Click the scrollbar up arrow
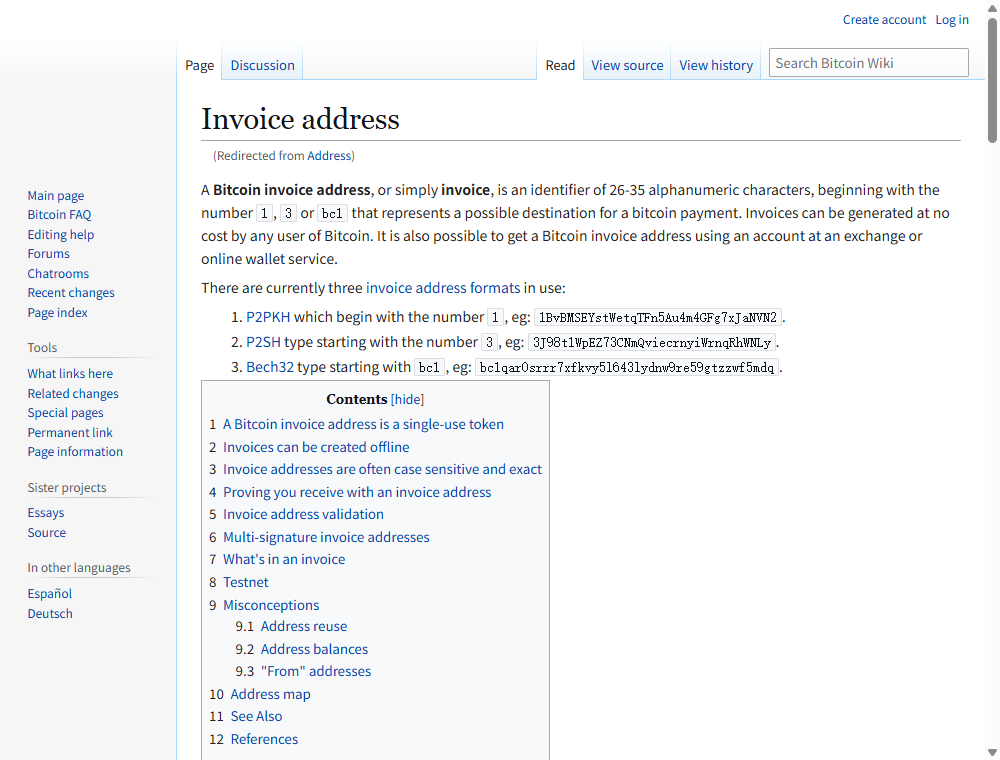1000x760 pixels. coord(992,6)
